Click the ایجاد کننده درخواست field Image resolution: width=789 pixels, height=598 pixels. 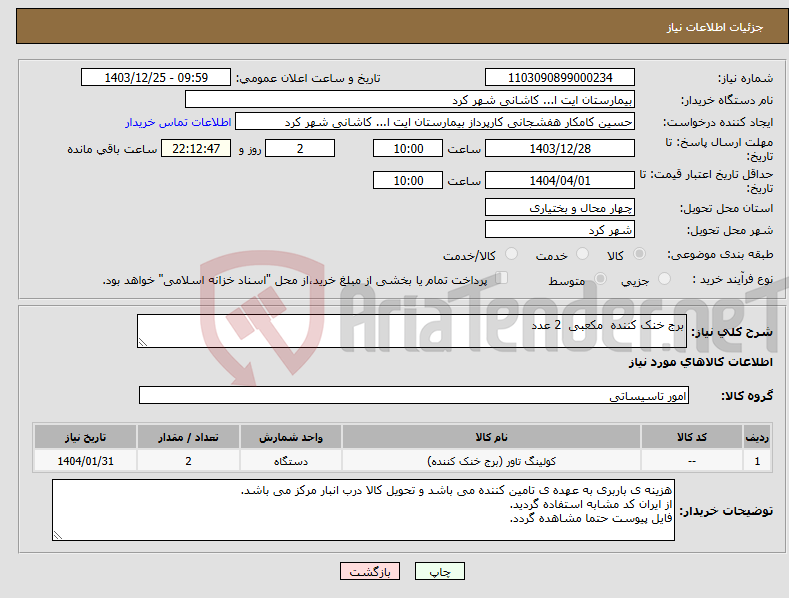435,122
